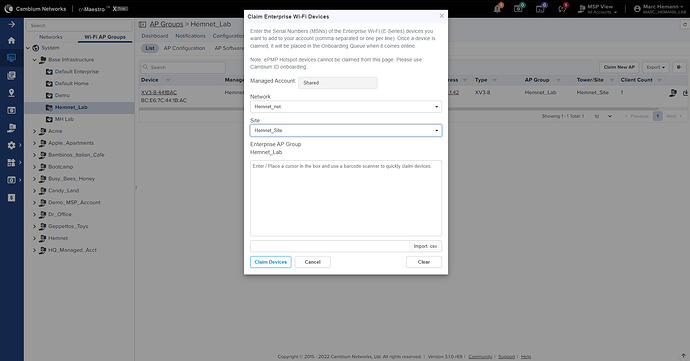Select Default Home in the tree
Viewport: 690px width, 361px height.
click(72, 84)
